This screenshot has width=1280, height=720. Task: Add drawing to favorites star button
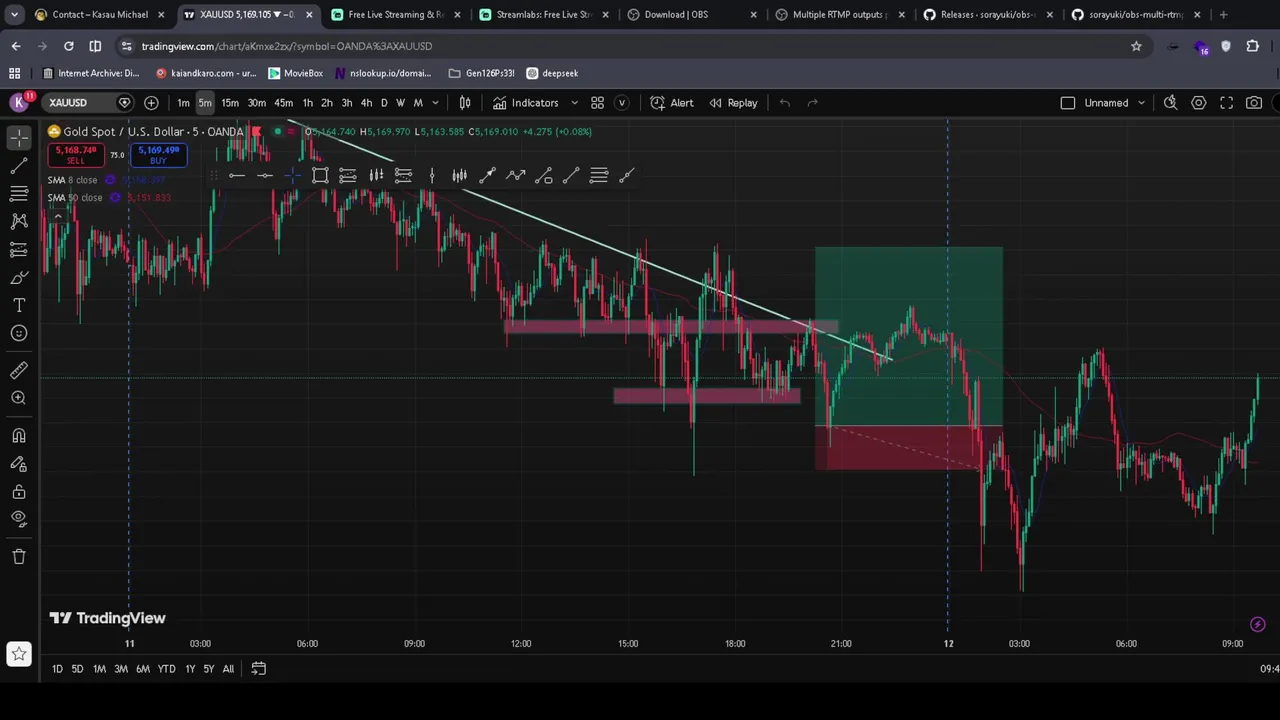click(19, 655)
